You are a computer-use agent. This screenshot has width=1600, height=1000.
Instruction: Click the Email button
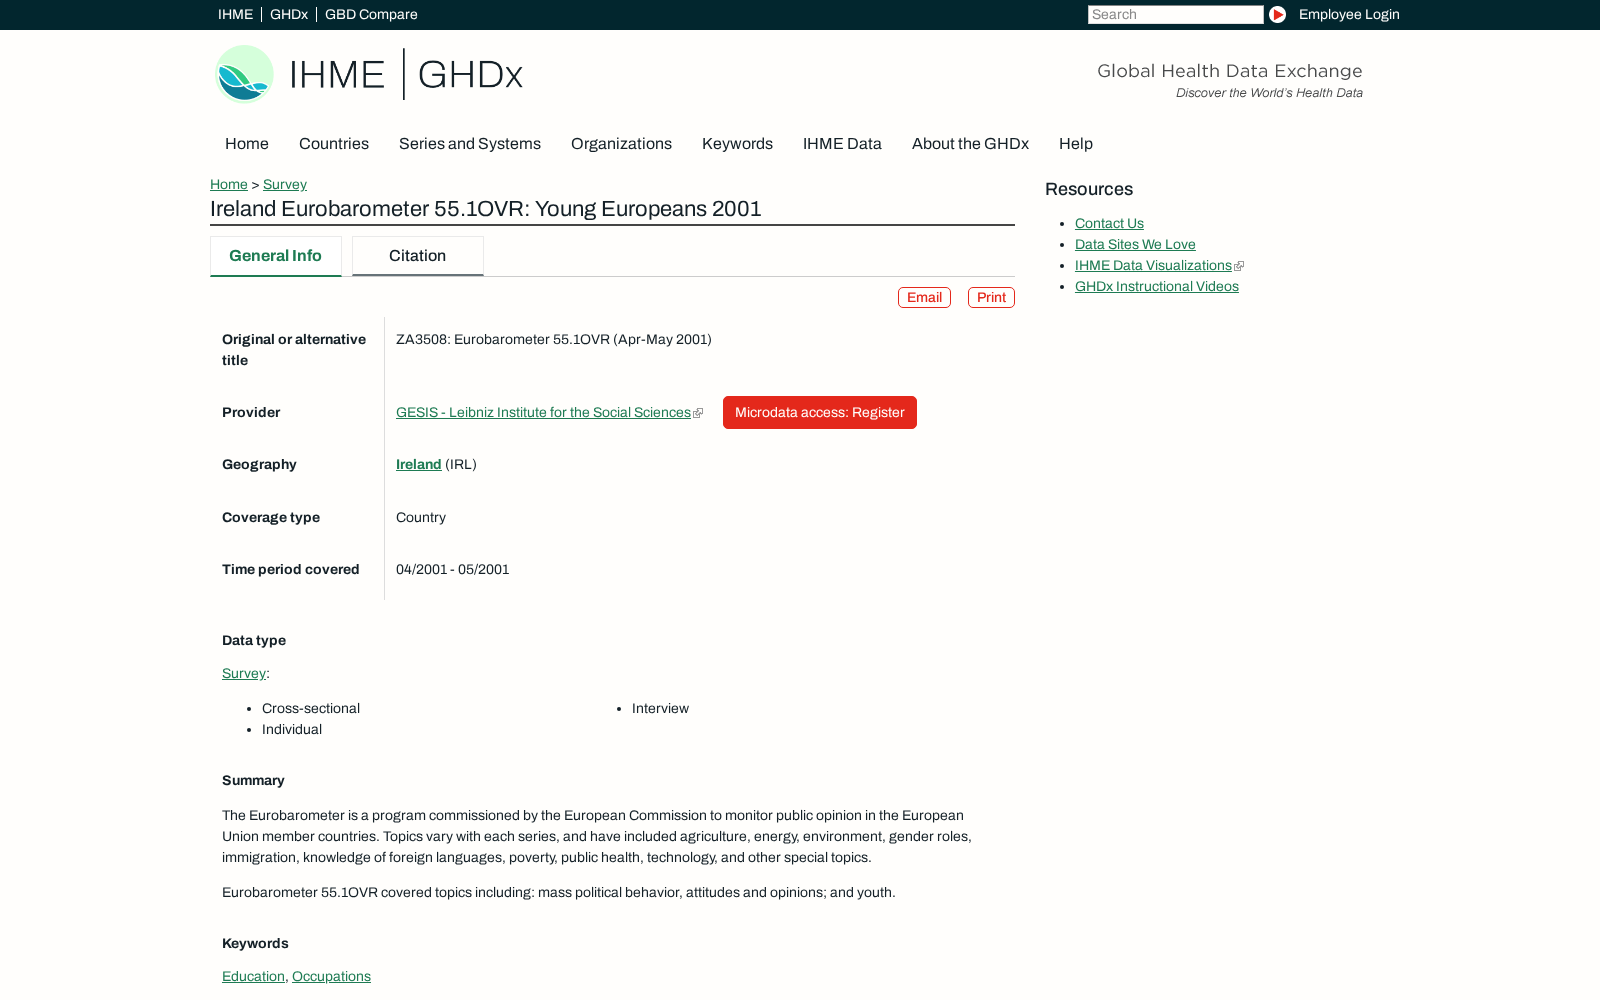[x=924, y=298]
